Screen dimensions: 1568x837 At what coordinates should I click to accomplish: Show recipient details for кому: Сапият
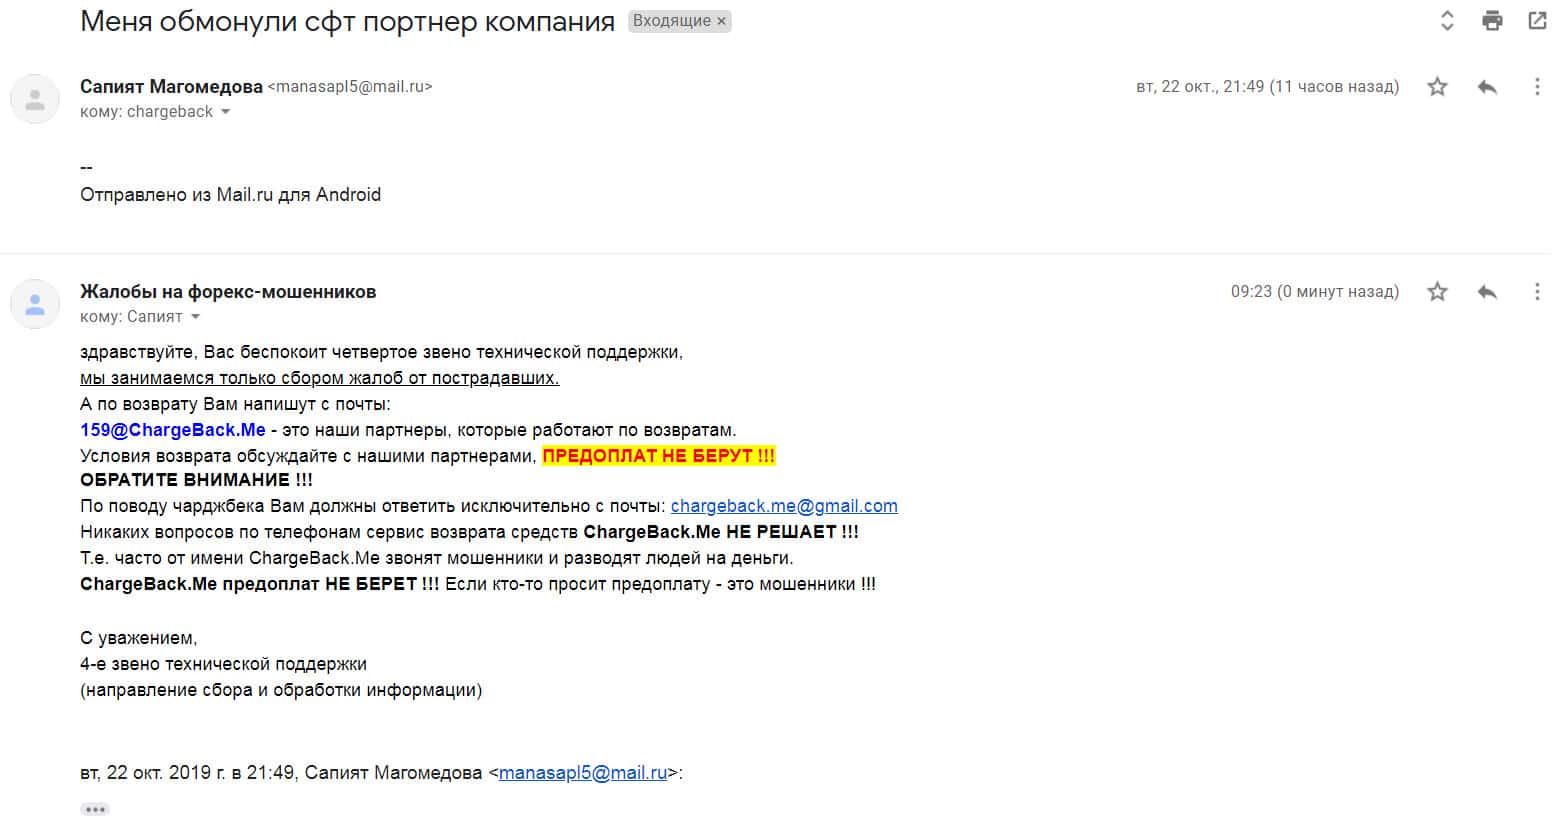pos(195,317)
